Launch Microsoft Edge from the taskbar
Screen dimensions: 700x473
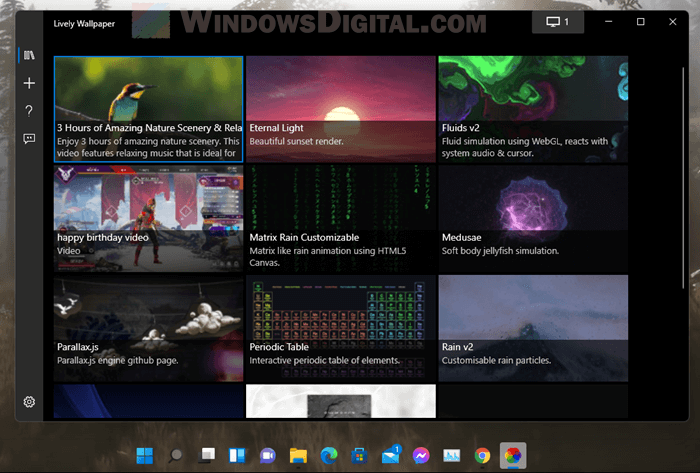click(329, 456)
